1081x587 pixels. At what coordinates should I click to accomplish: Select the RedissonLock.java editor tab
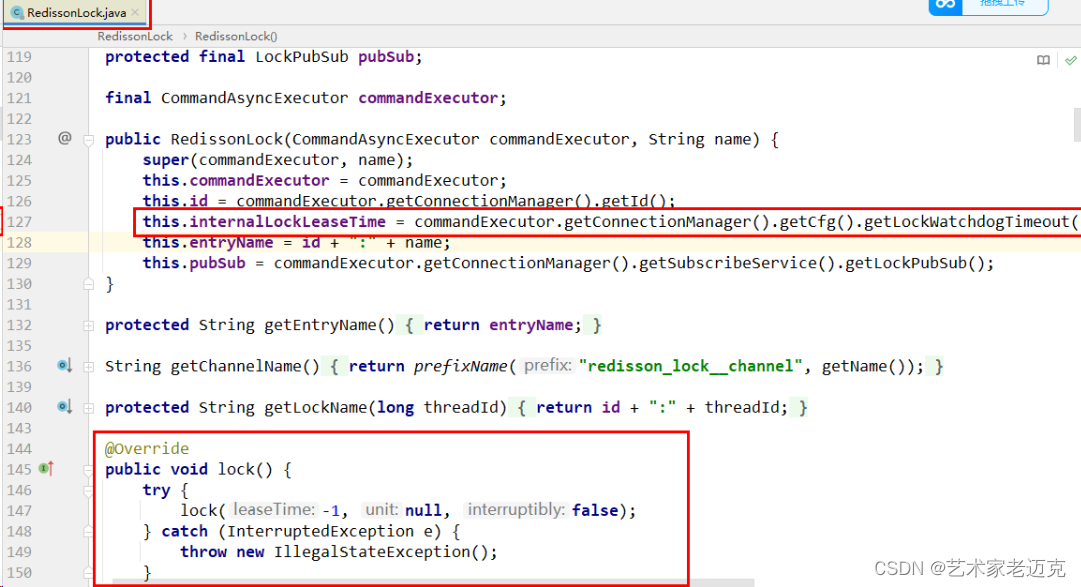point(75,12)
